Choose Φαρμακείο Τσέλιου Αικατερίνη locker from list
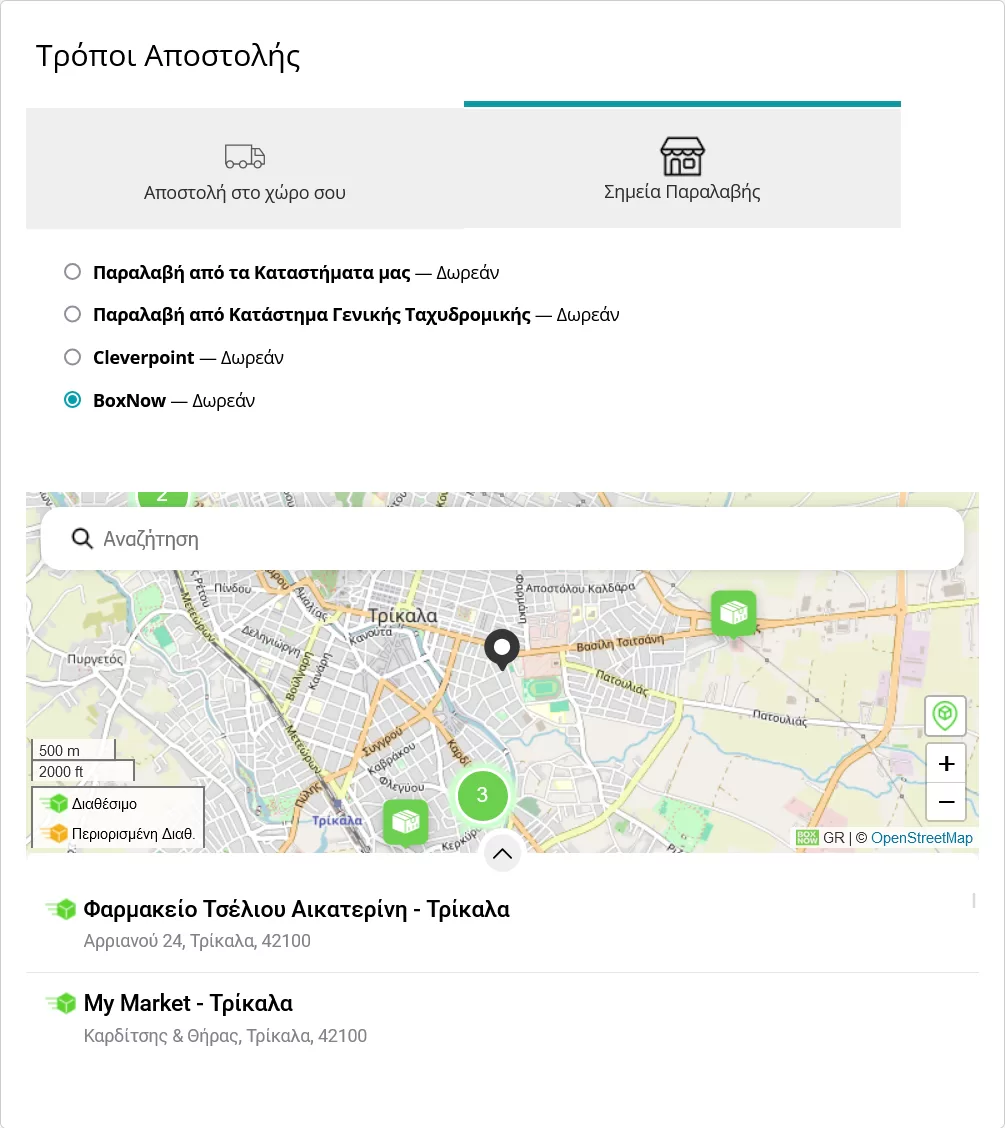1005x1128 pixels. click(296, 910)
